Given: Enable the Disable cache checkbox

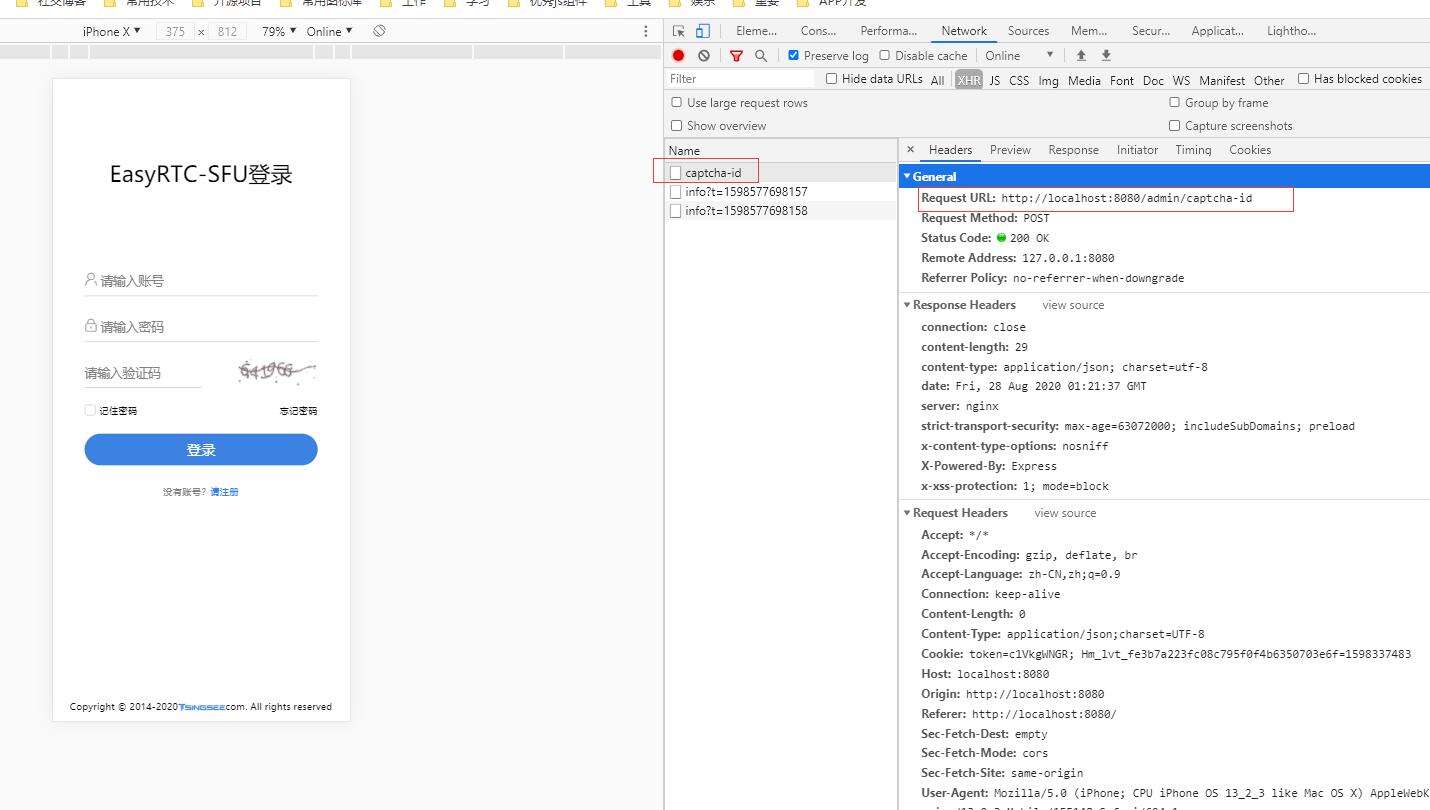Looking at the screenshot, I should [x=885, y=56].
